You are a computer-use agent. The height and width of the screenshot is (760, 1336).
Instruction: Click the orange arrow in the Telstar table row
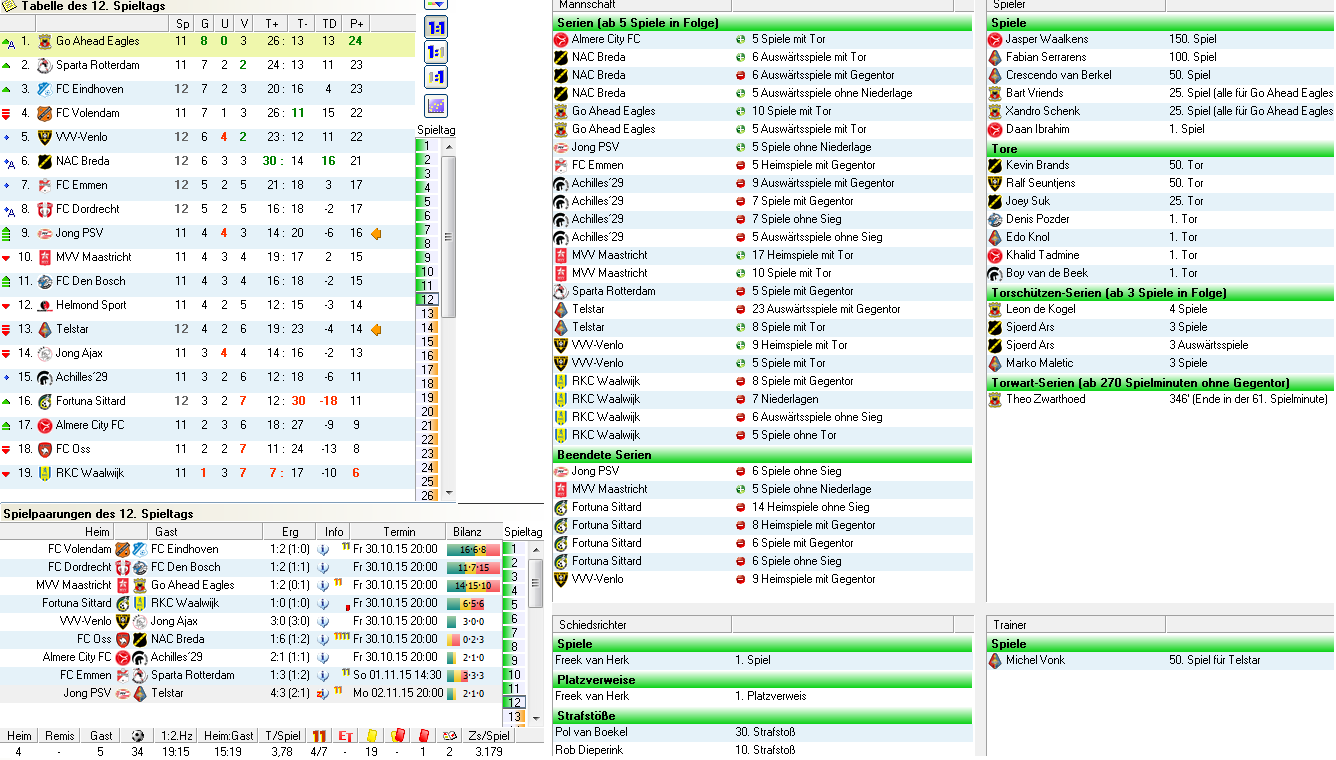(376, 330)
